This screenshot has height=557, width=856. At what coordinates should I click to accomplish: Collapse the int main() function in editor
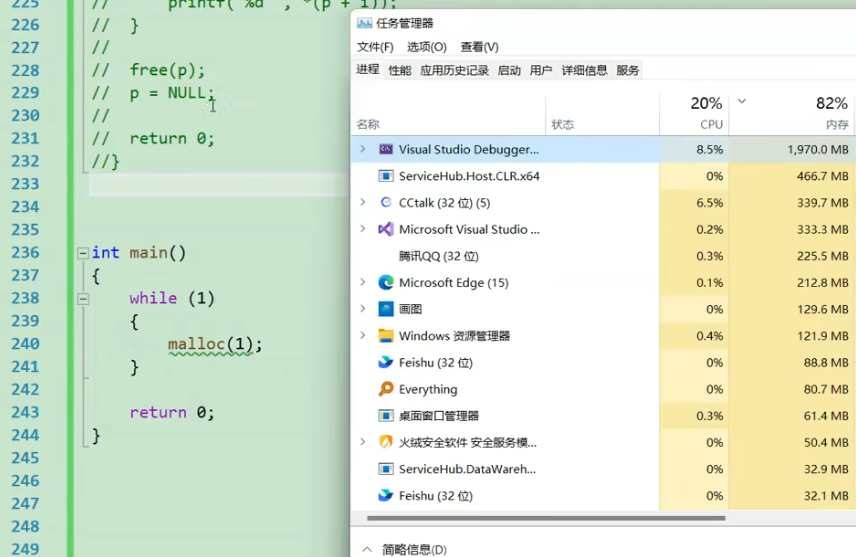83,253
